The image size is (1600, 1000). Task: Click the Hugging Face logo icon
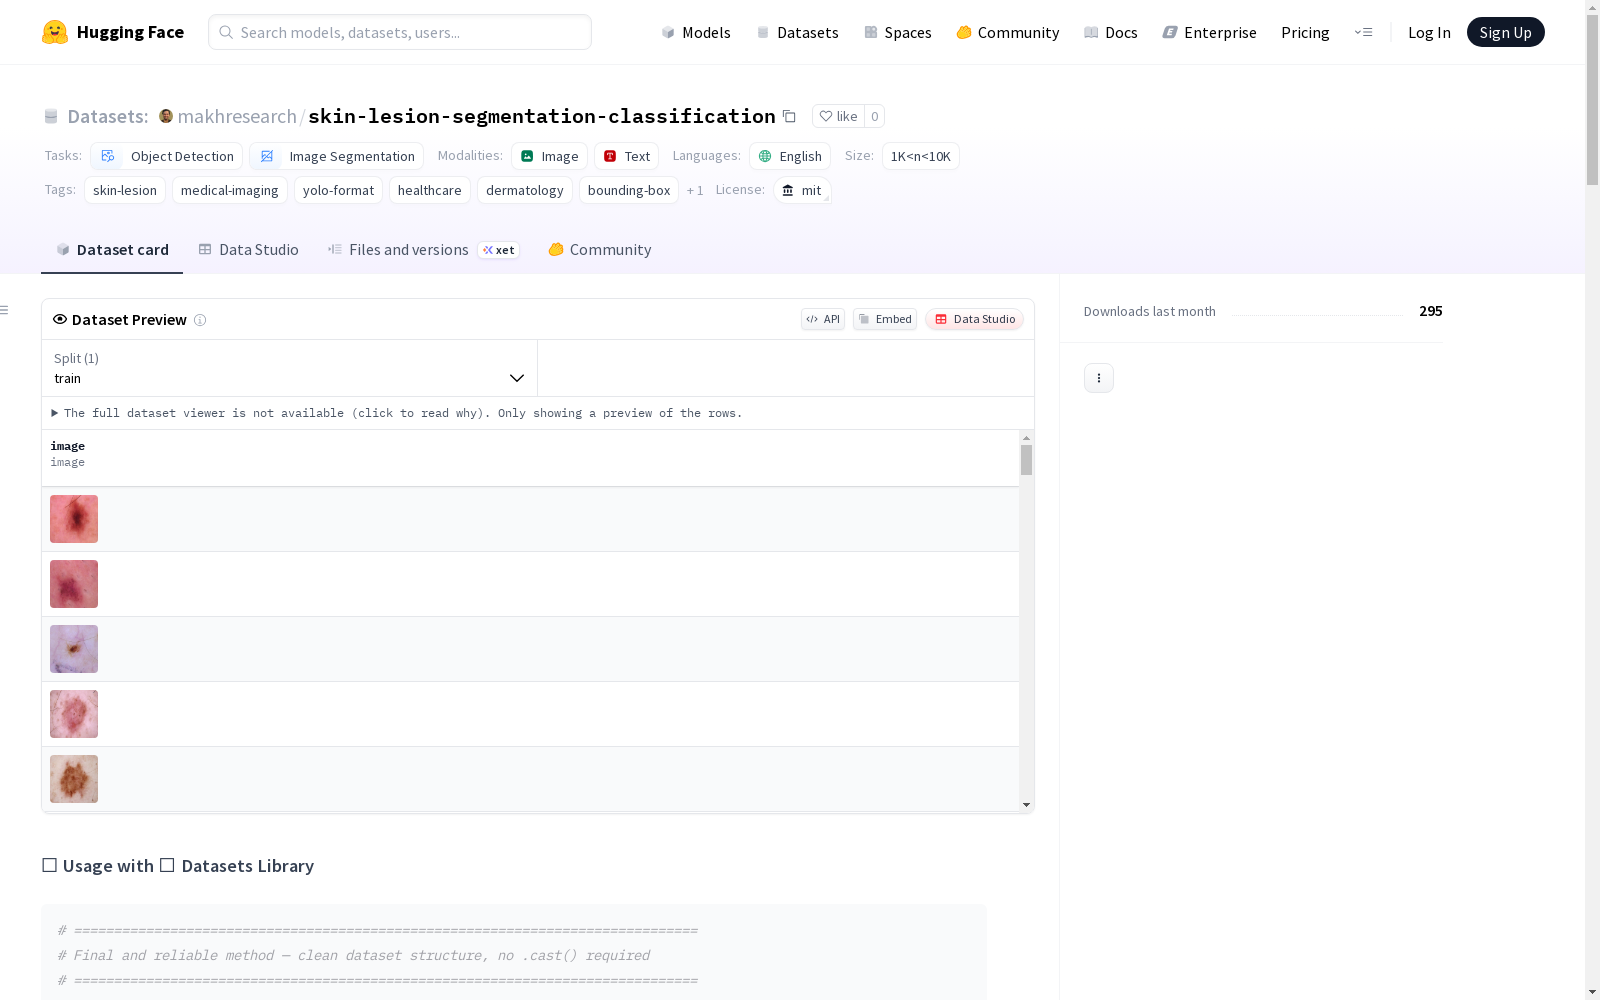click(x=55, y=32)
